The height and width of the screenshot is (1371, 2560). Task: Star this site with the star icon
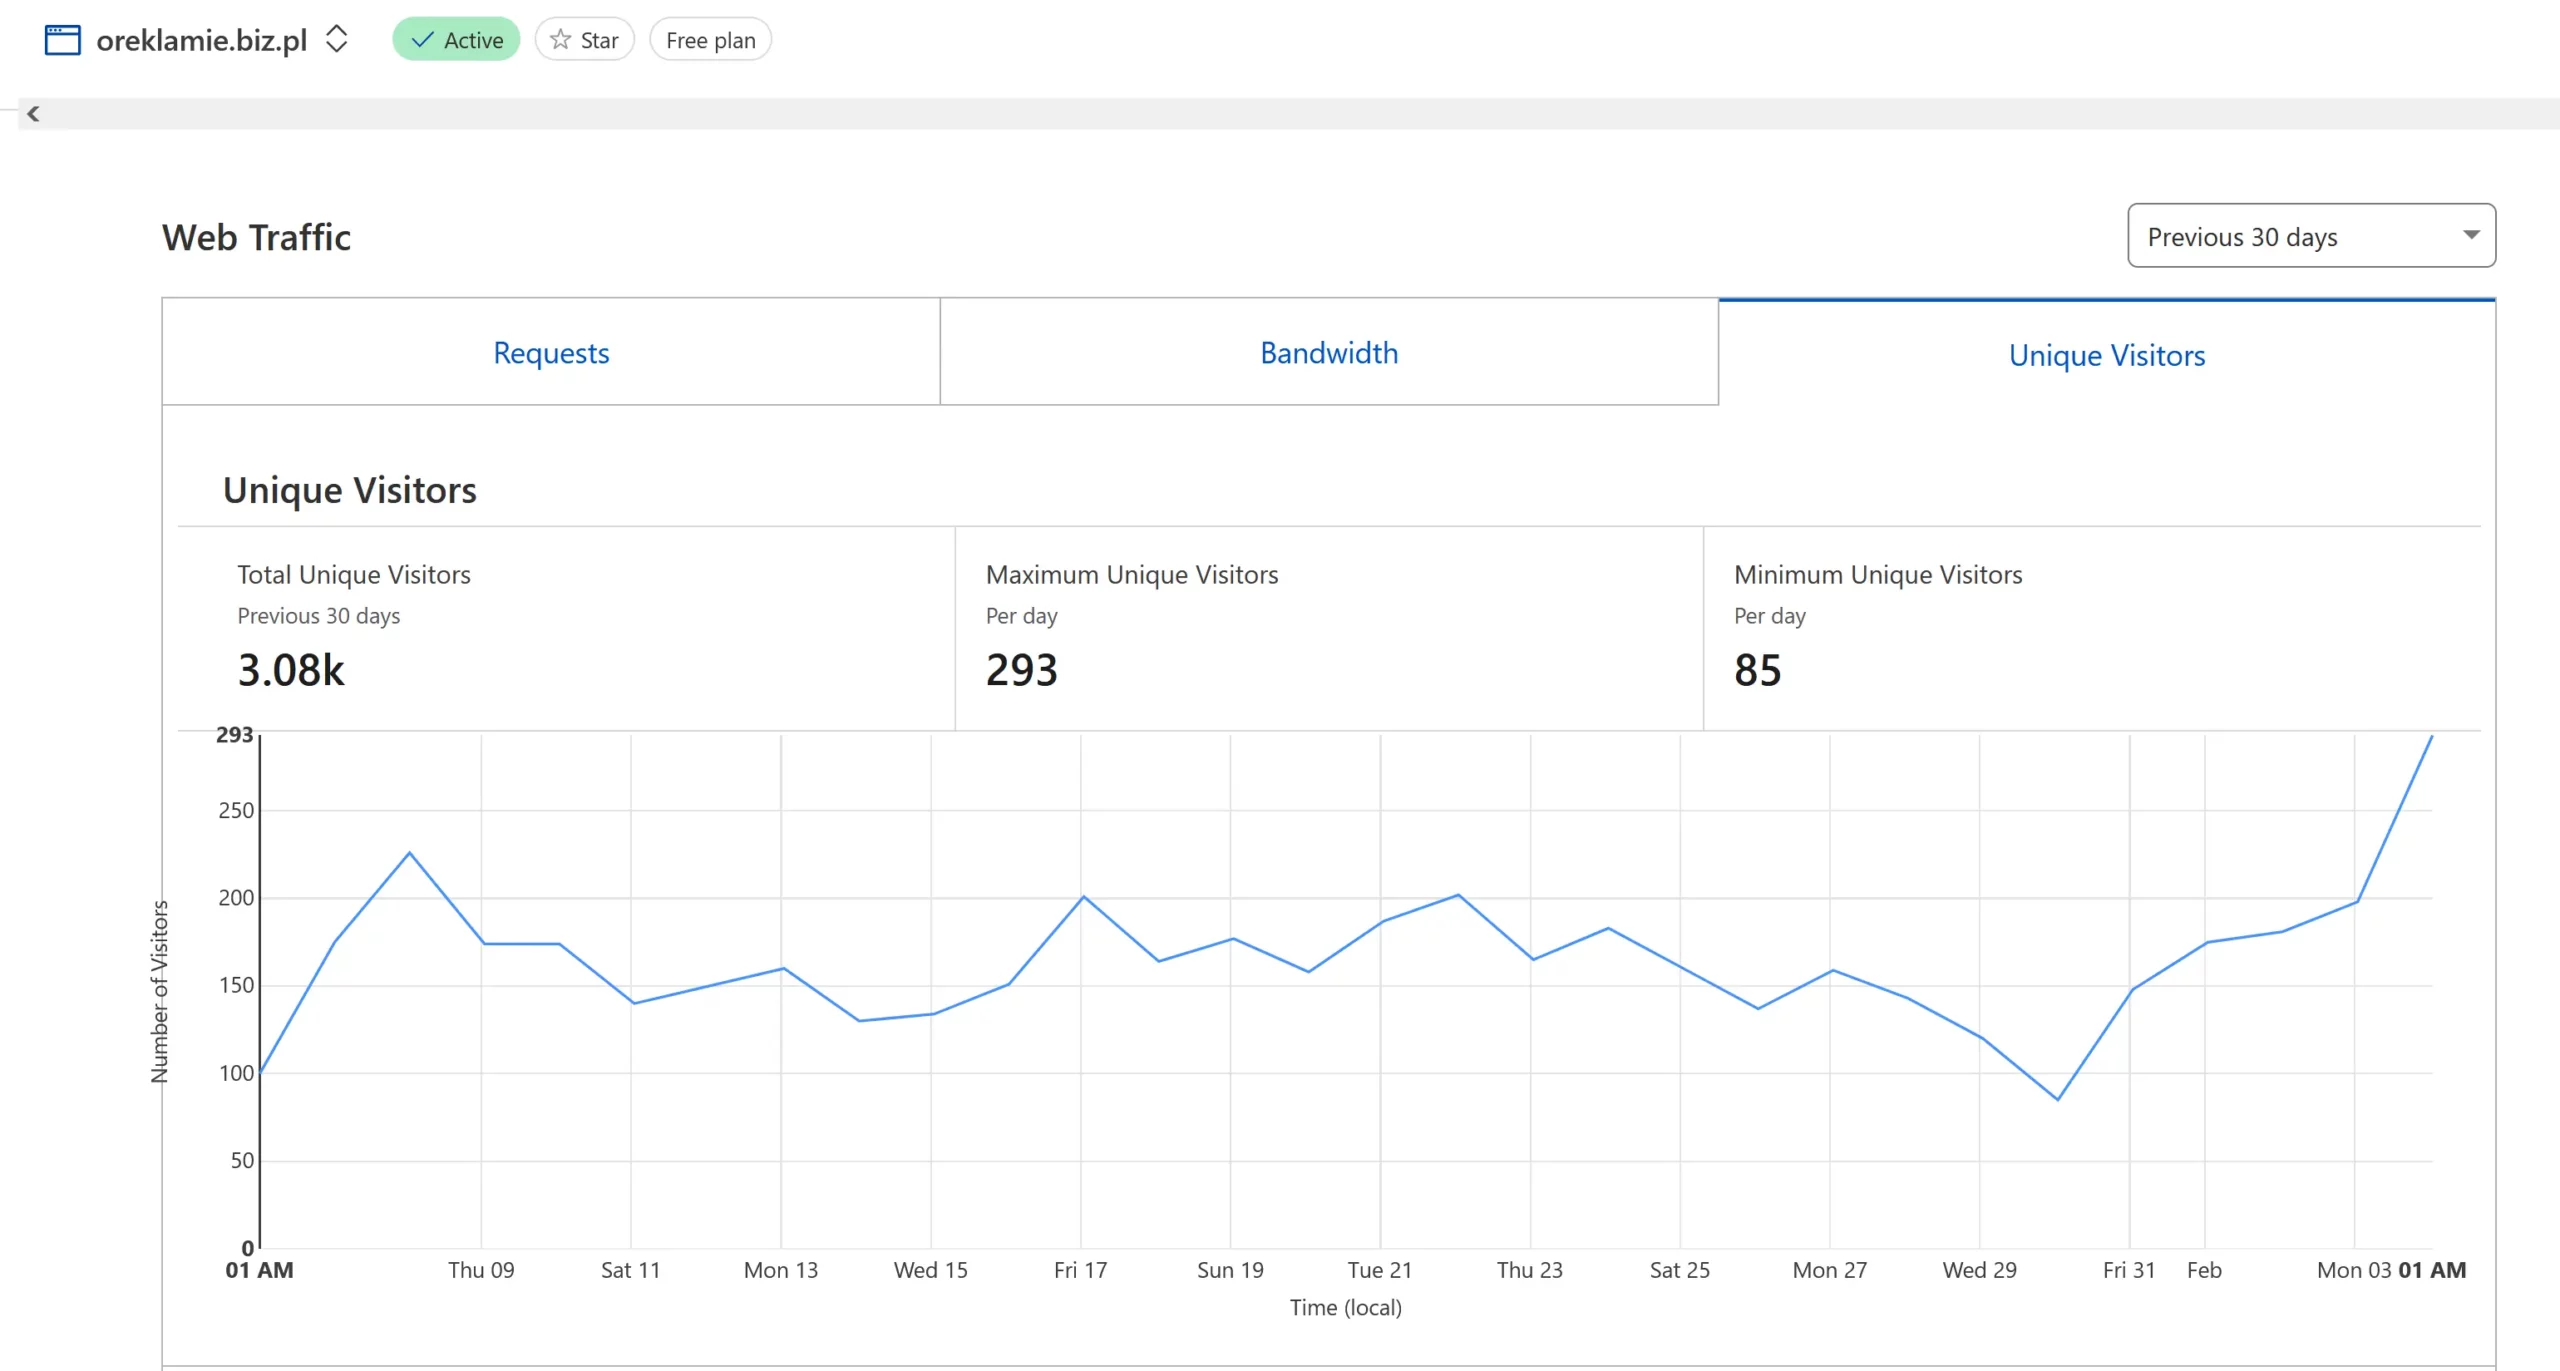[x=561, y=40]
